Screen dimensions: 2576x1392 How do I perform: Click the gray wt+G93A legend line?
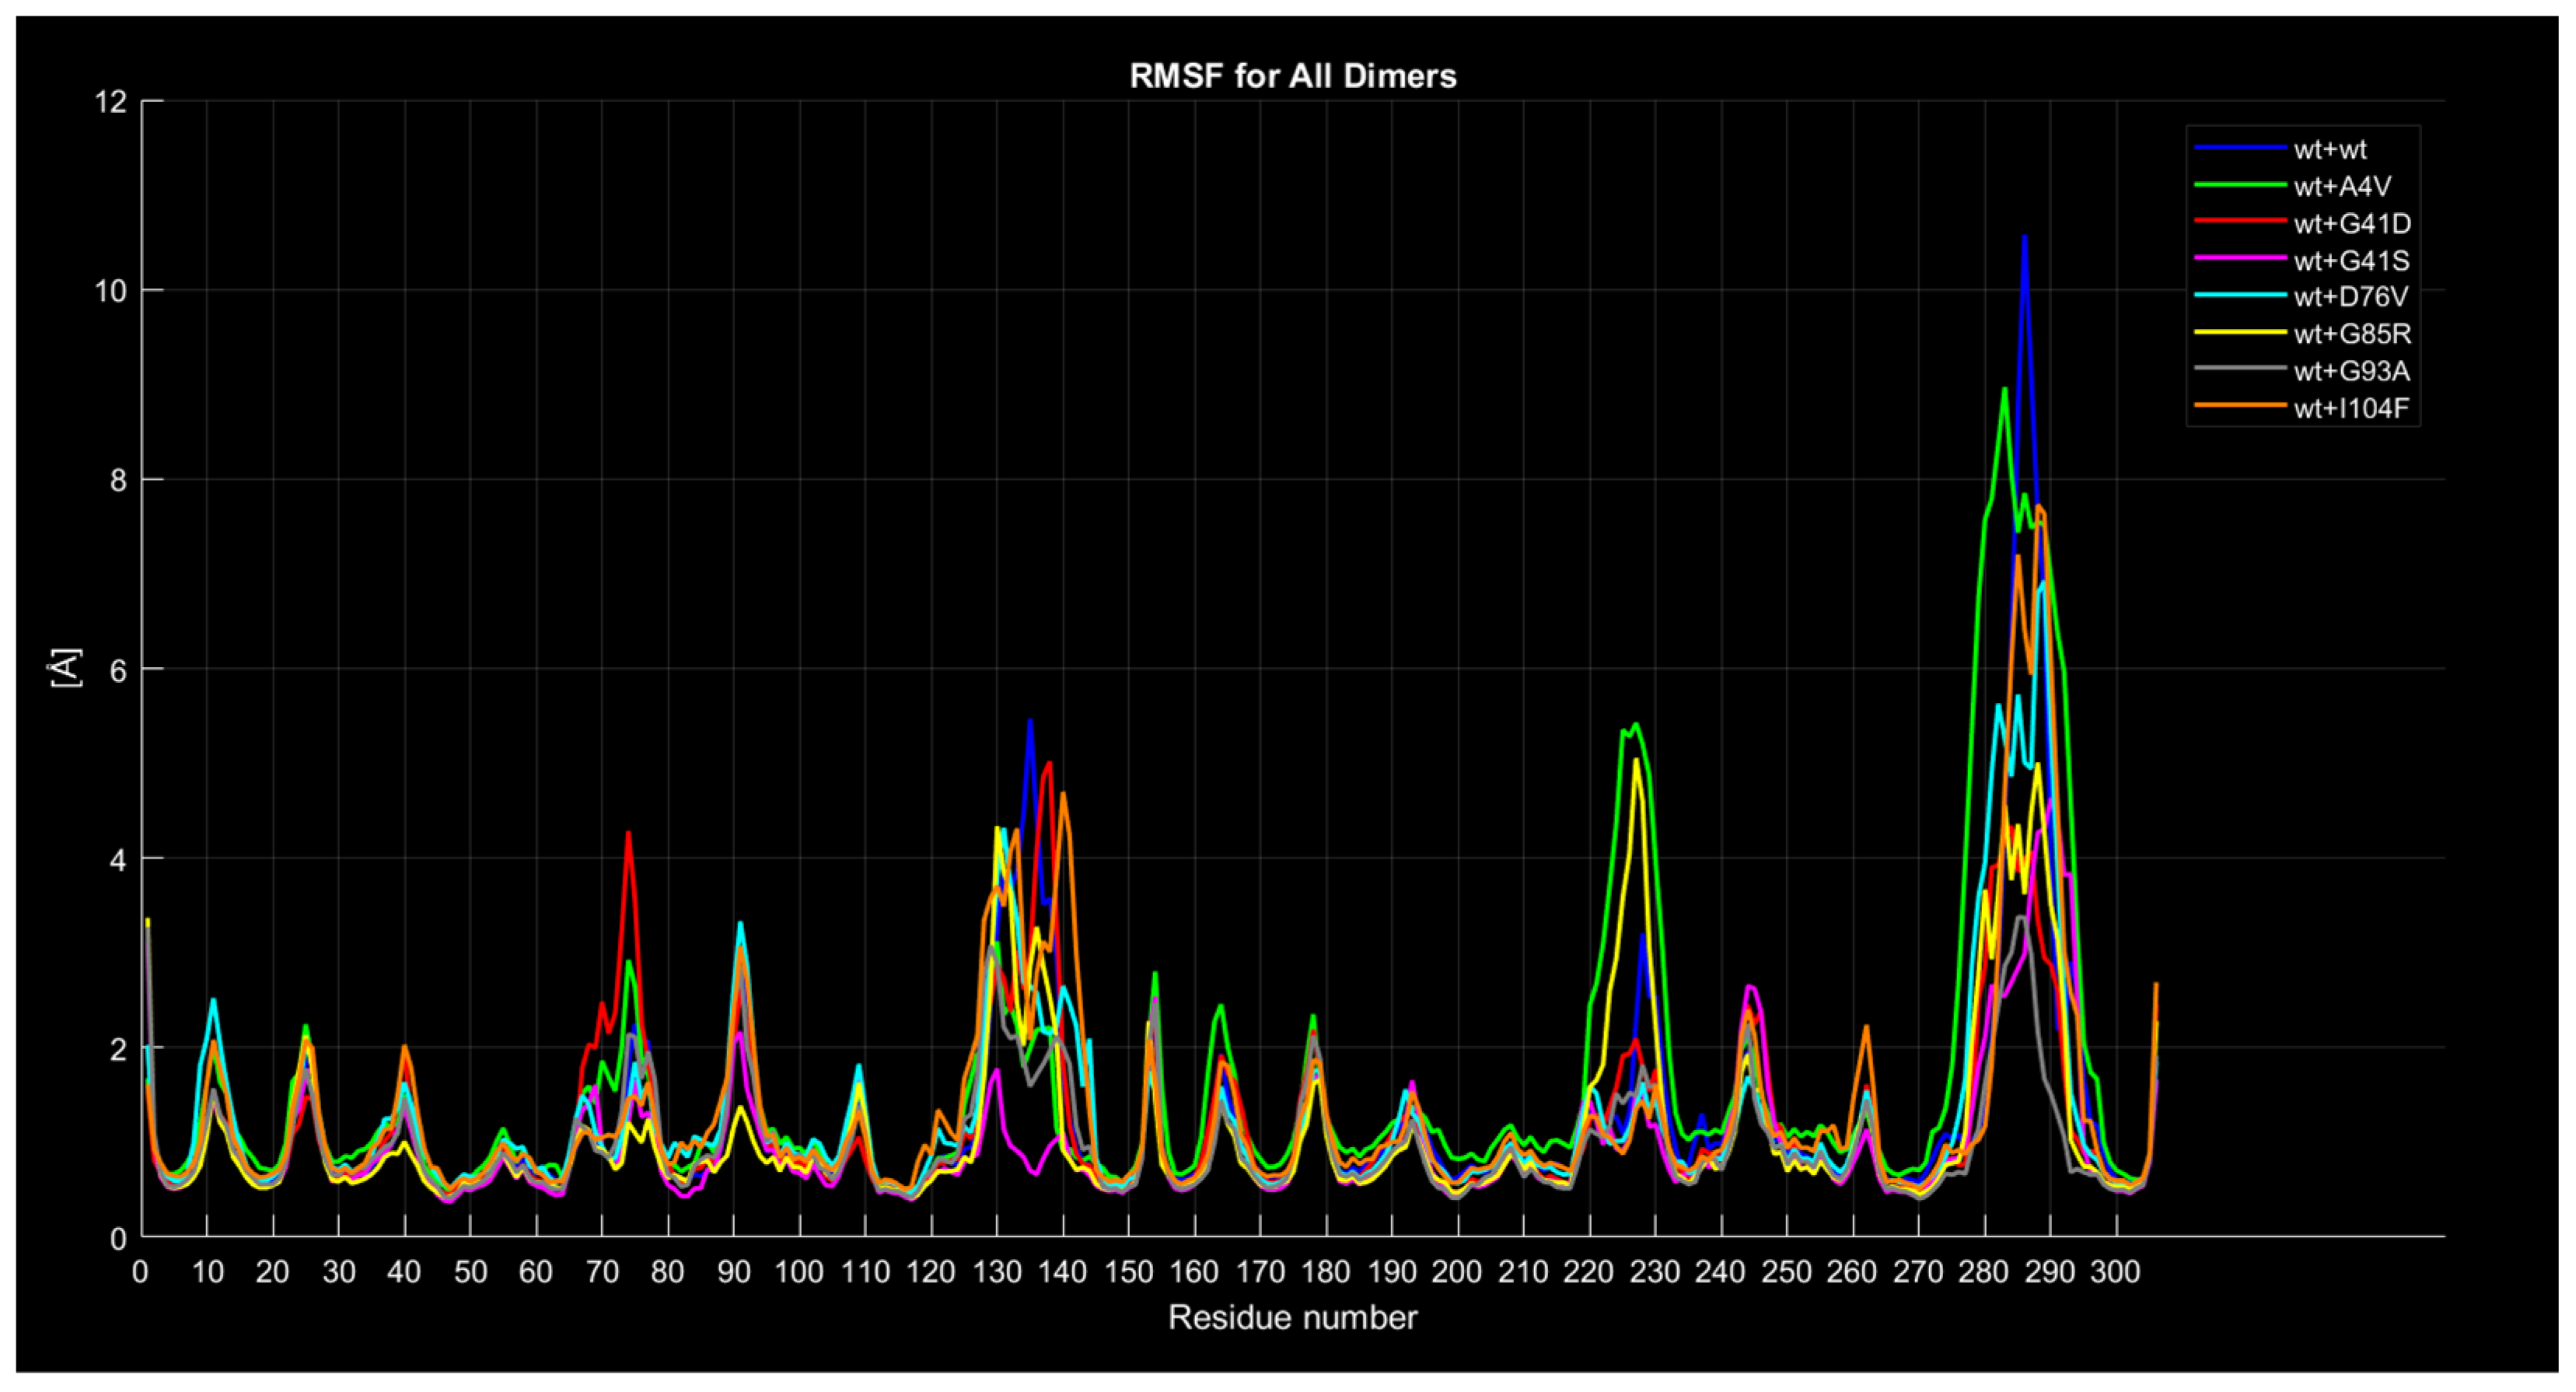(x=2241, y=370)
